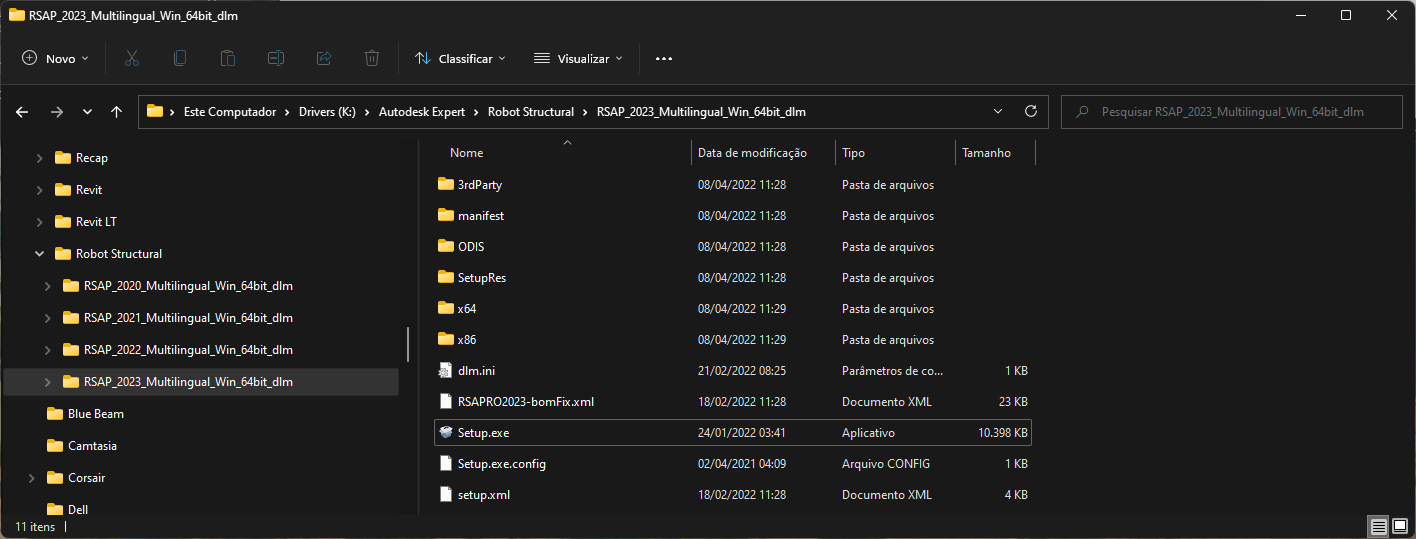Screen dimensions: 1416x539
Task: Click the Share icon in toolbar
Action: [x=324, y=59]
